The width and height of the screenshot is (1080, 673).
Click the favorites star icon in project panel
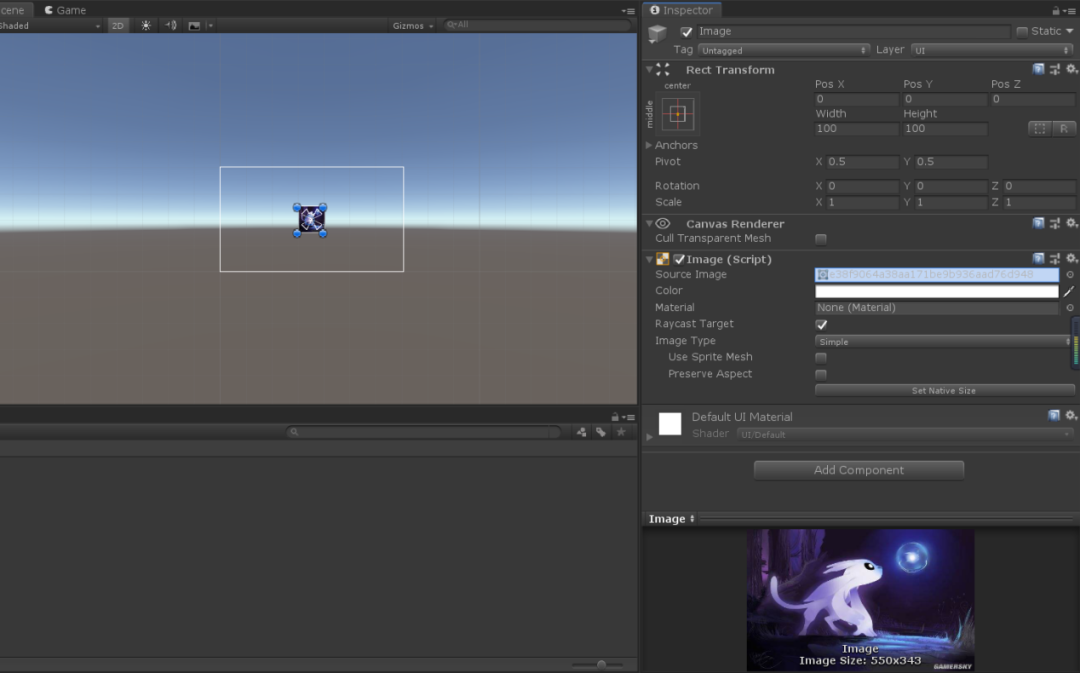(x=621, y=432)
